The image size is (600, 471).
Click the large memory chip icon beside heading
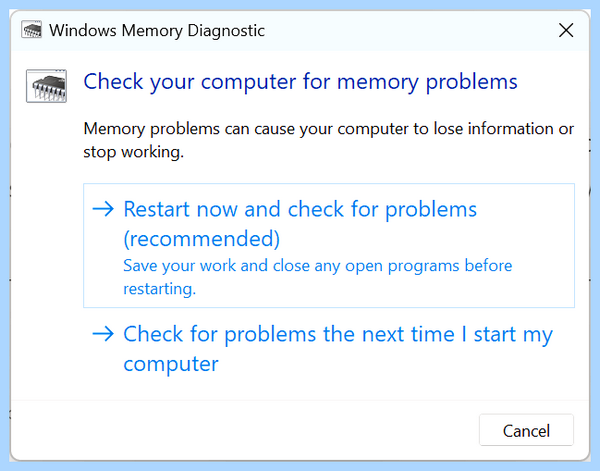coord(46,86)
